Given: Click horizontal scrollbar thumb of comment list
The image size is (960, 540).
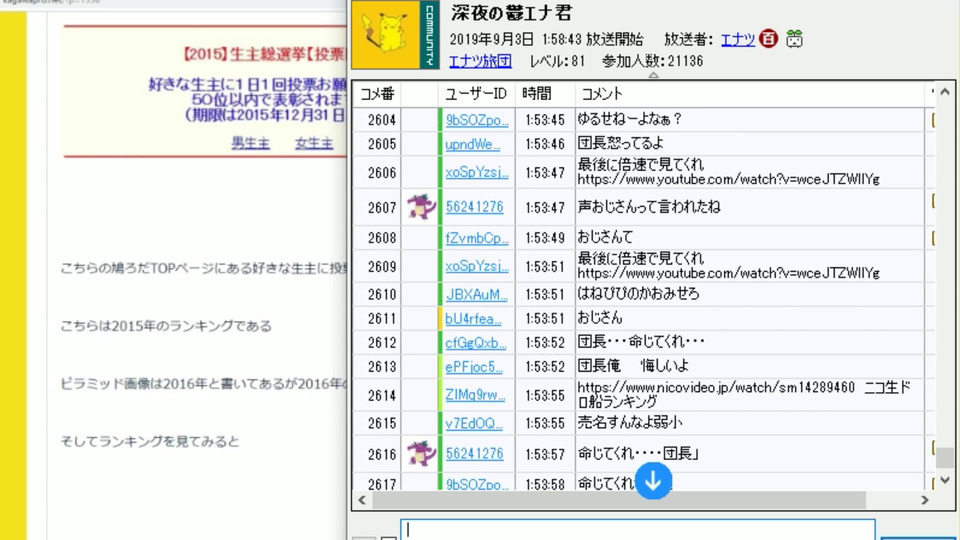Looking at the screenshot, I should tap(619, 500).
